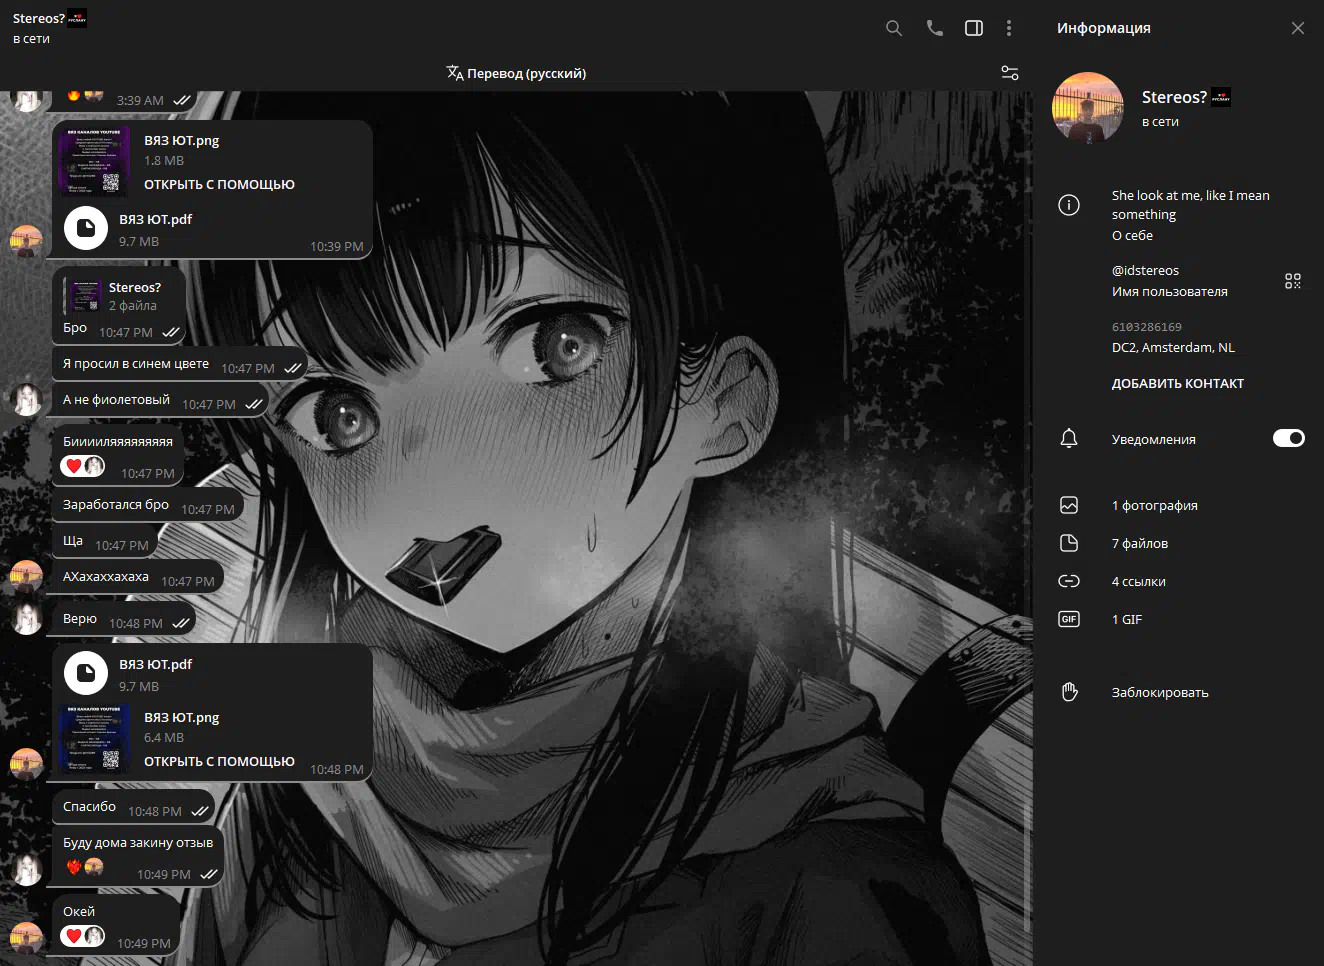Click heart reaction on Биииилляяяяяяяя message
The height and width of the screenshot is (966, 1324).
[83, 466]
